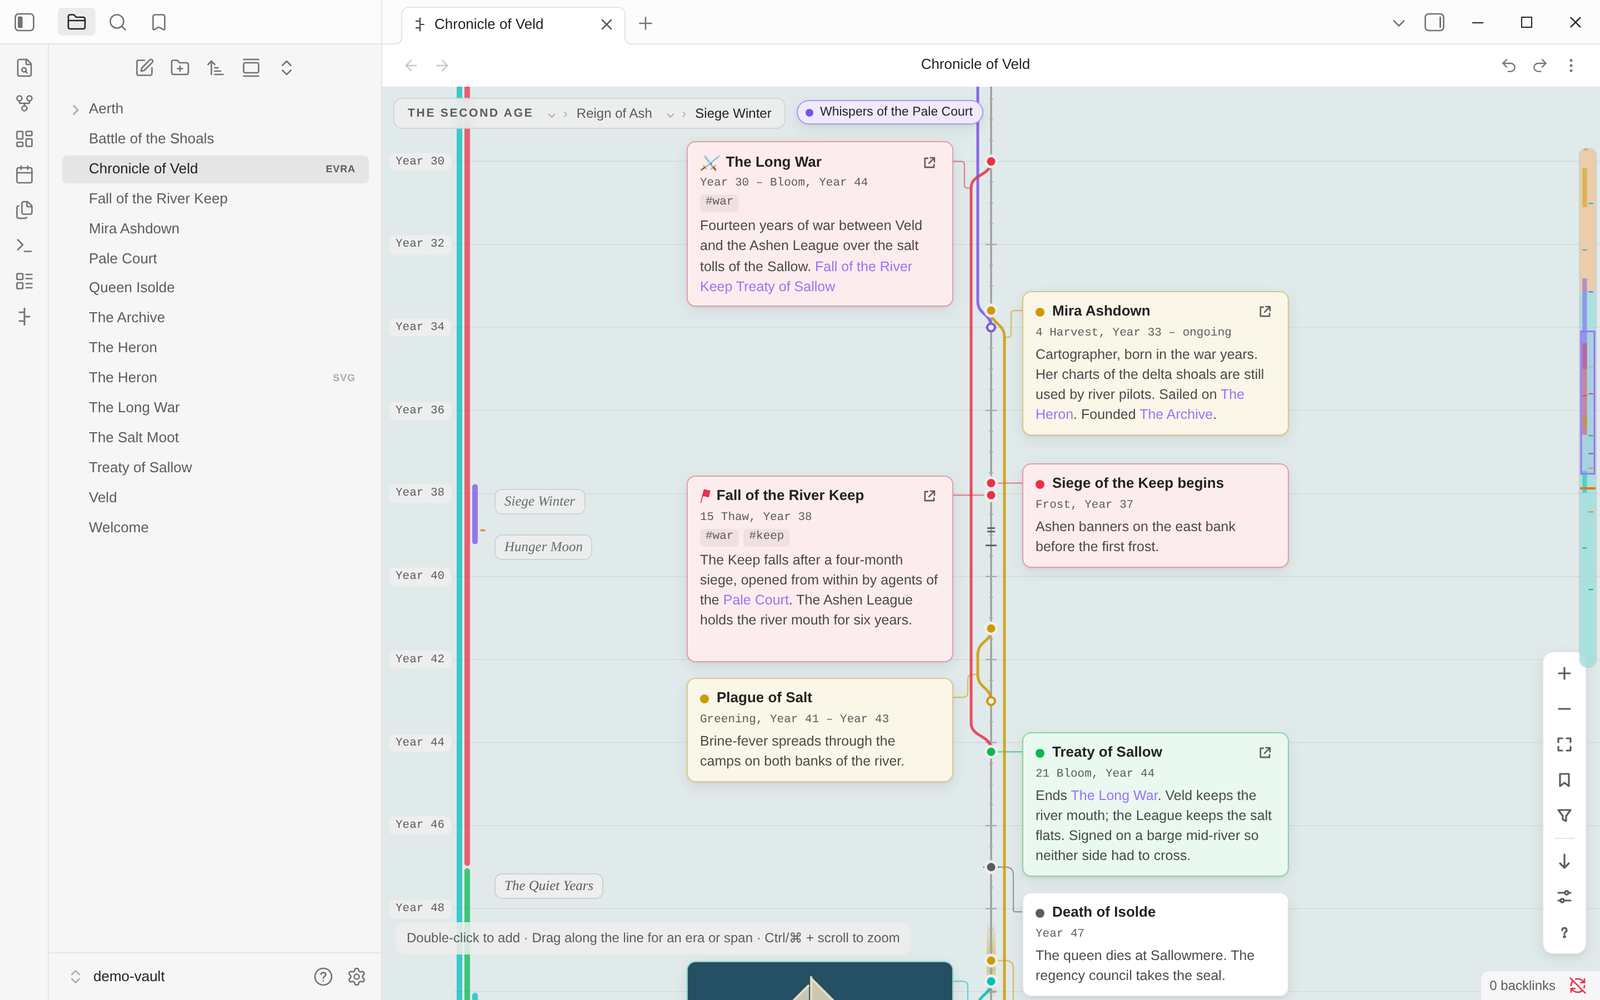Follow The Archive link in Mira Ashdown card

point(1176,414)
